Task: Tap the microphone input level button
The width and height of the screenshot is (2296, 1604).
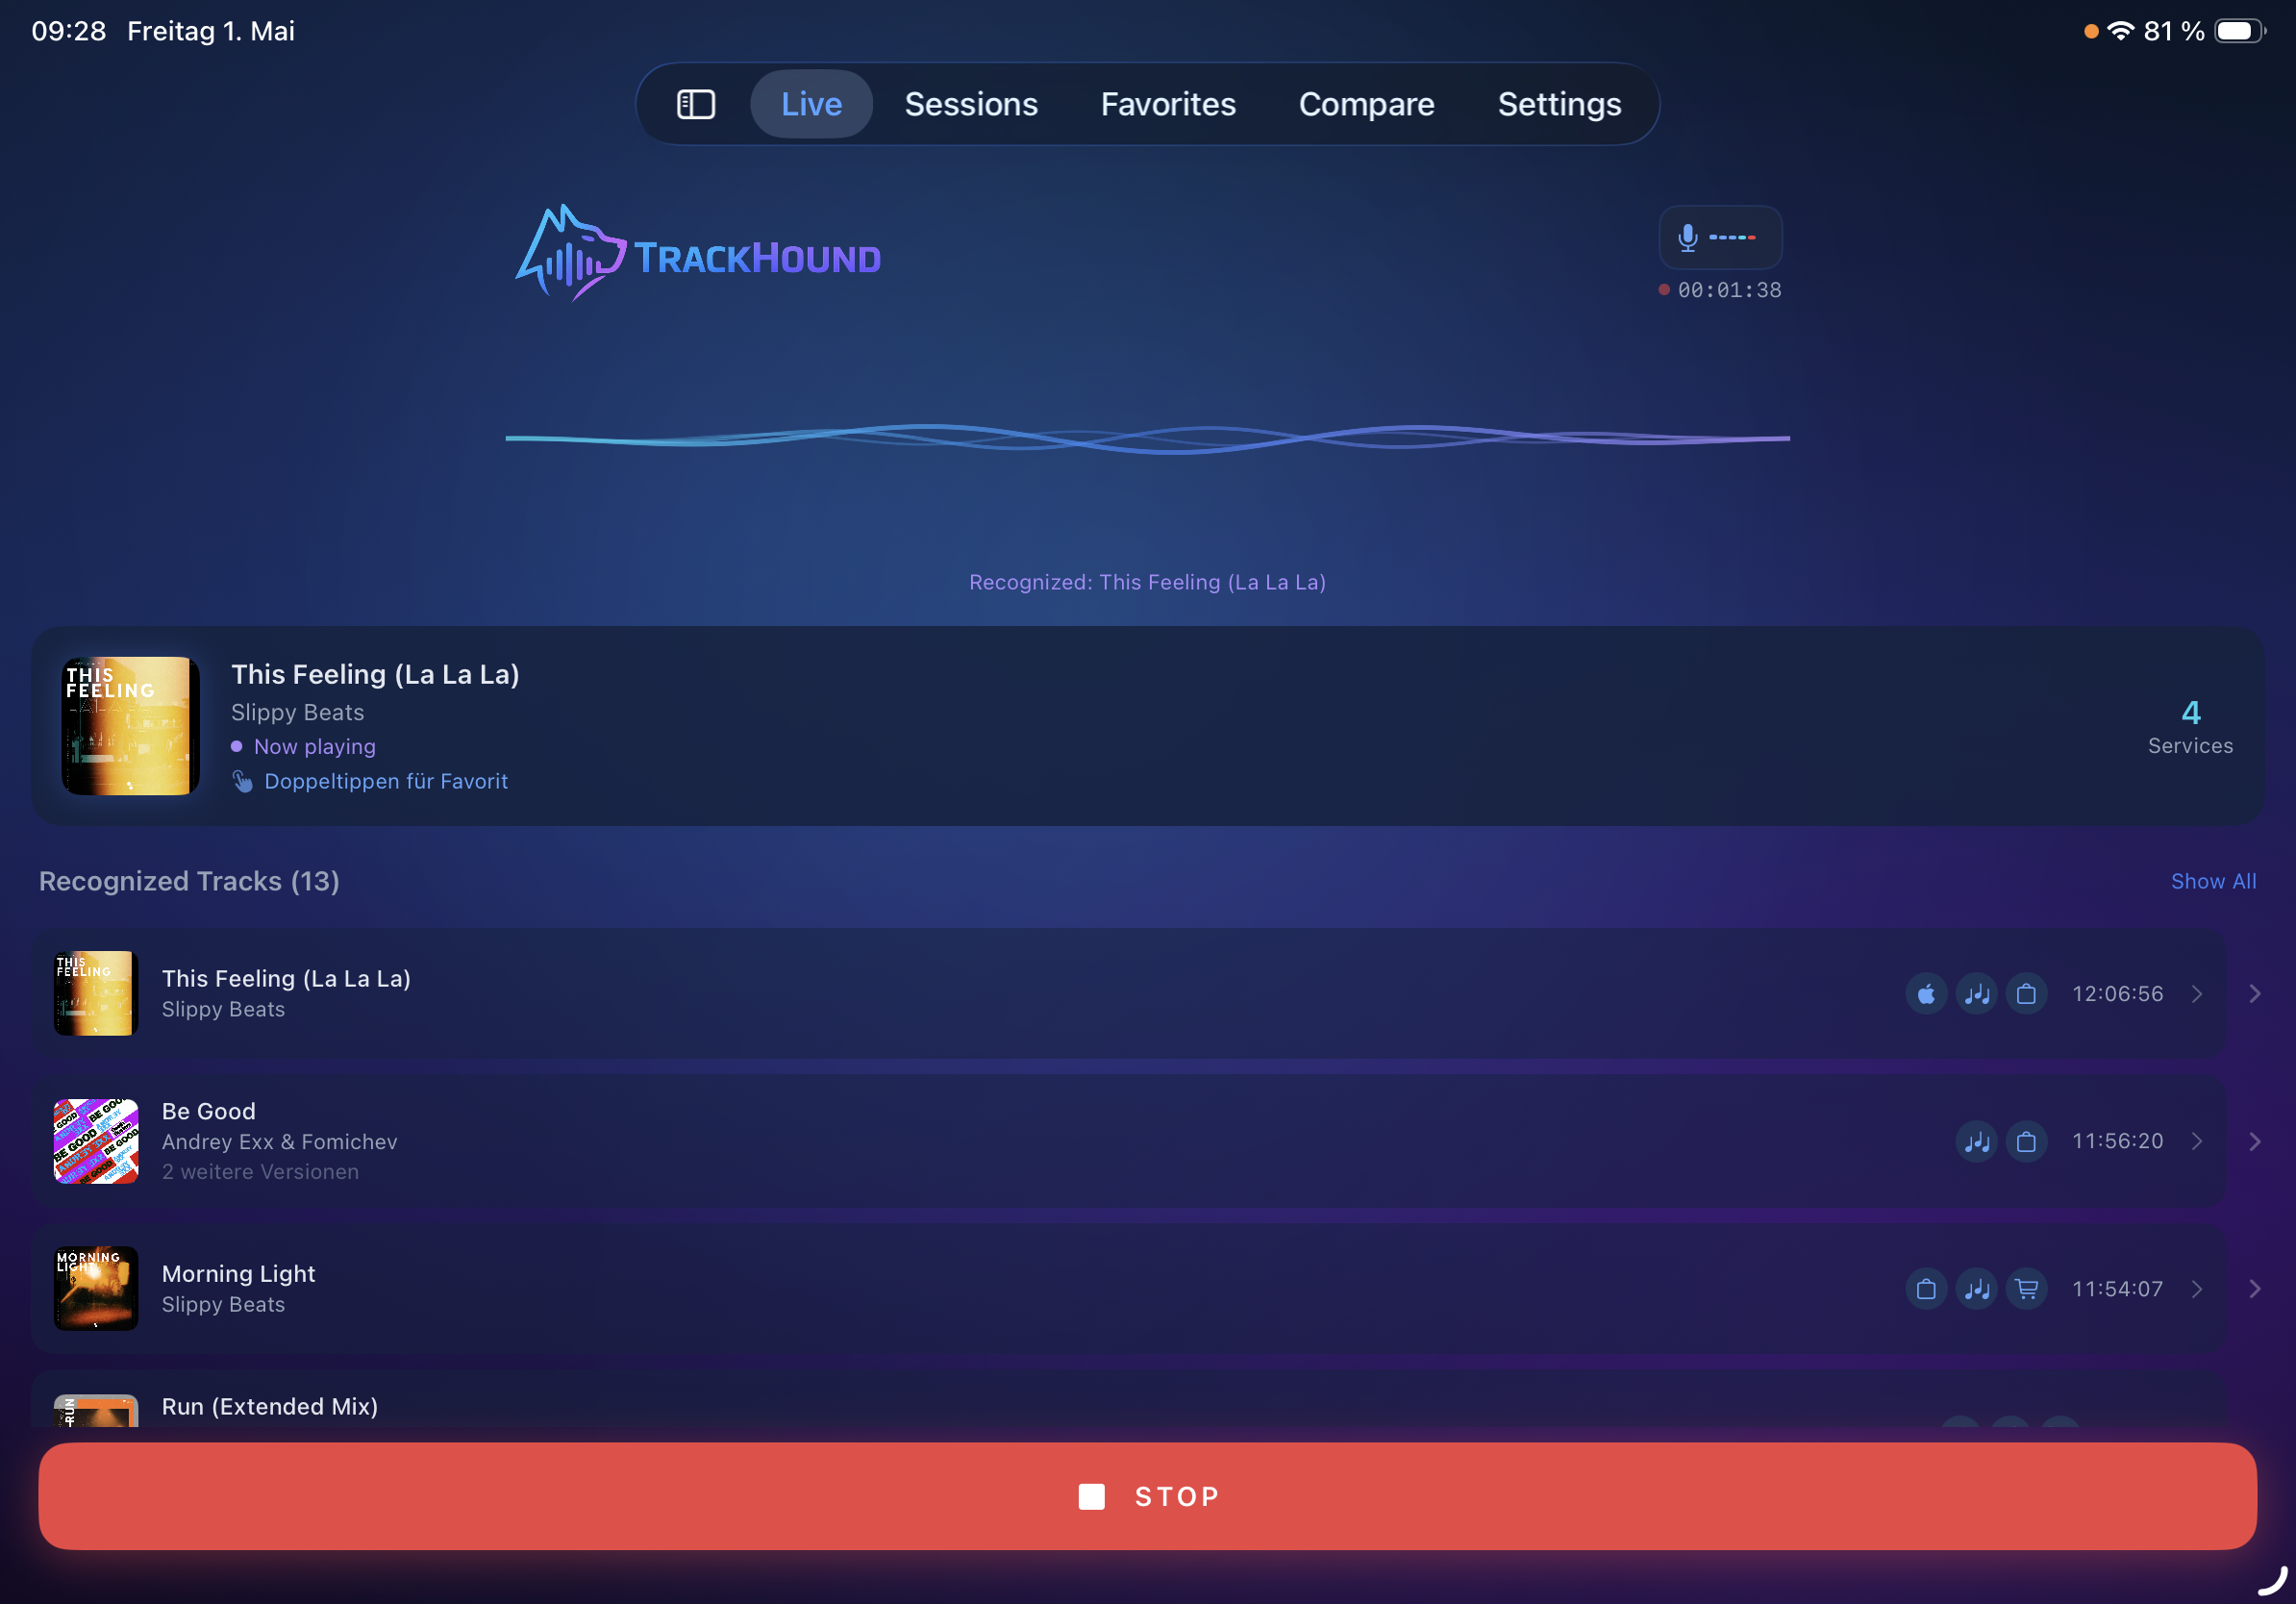Action: 1720,237
